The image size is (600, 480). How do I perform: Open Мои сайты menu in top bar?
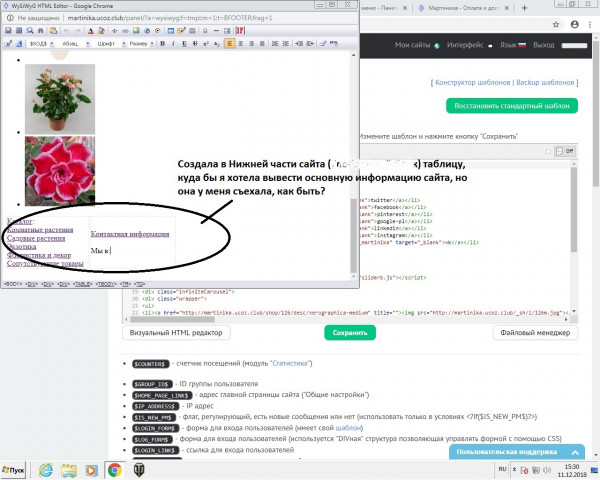click(417, 45)
